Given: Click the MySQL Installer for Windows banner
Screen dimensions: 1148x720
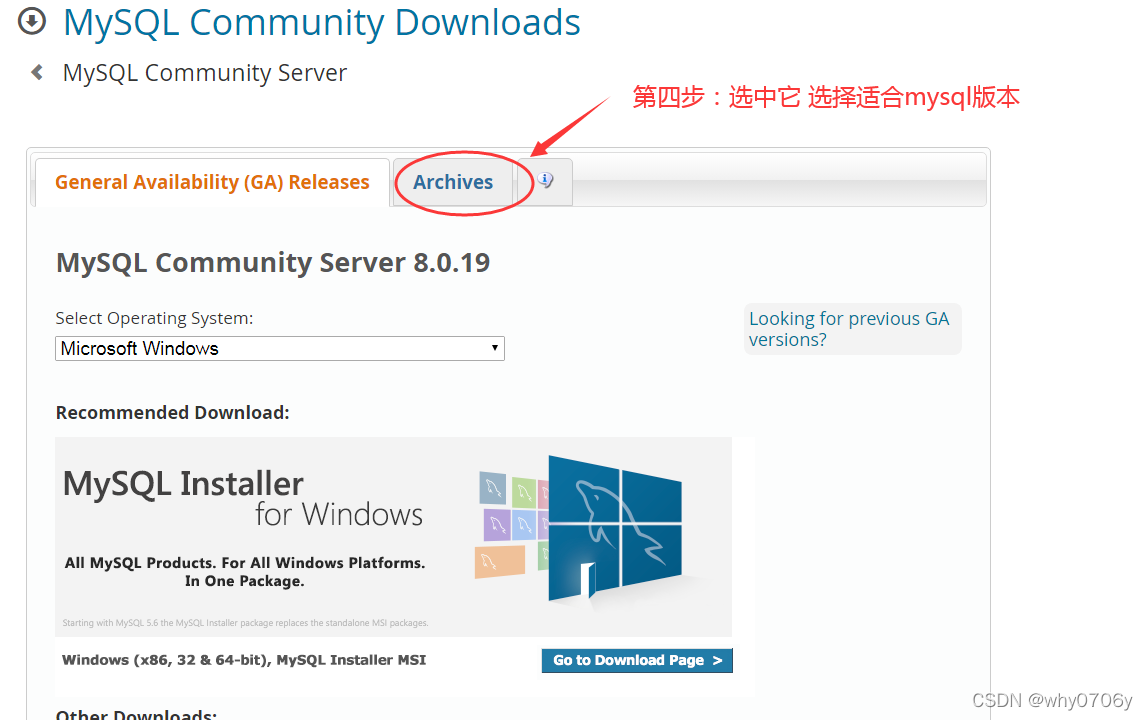Looking at the screenshot, I should pyautogui.click(x=393, y=537).
